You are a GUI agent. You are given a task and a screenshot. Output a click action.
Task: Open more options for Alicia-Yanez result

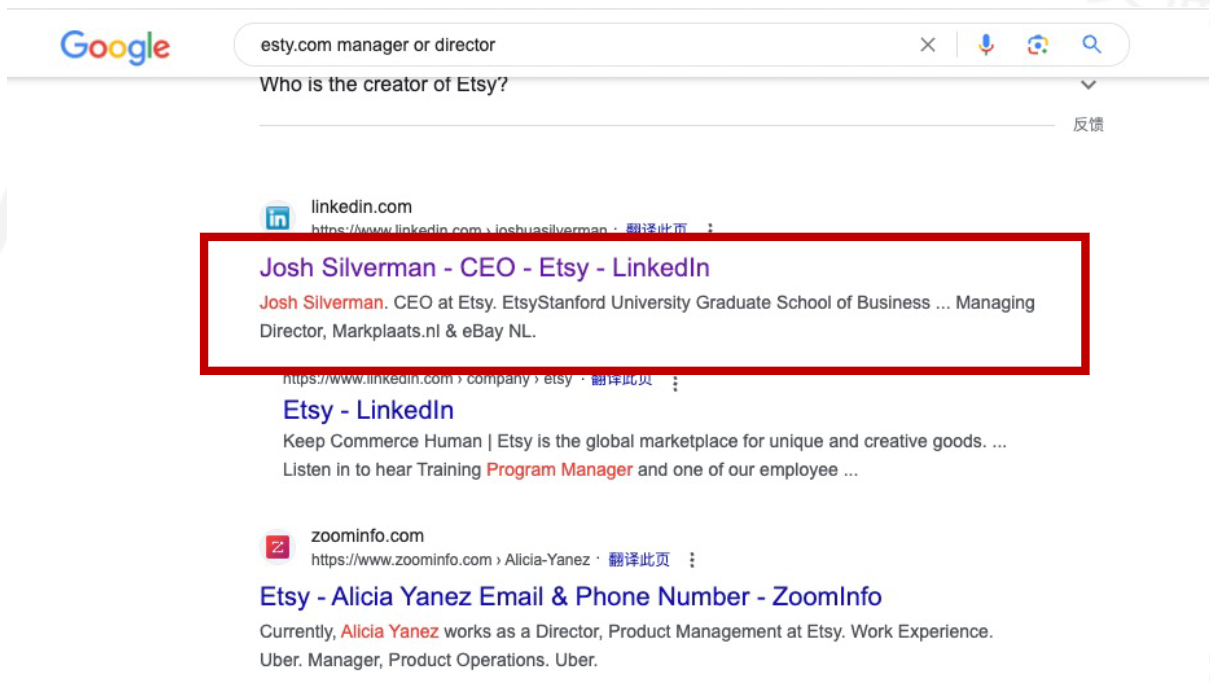692,560
